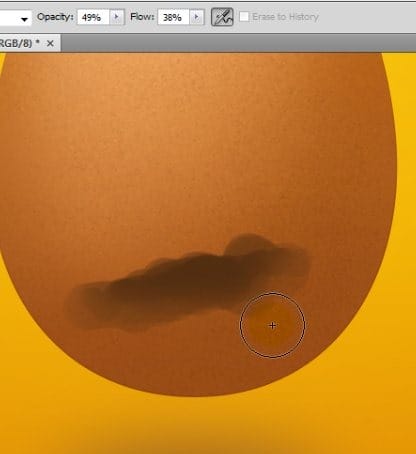Select the RGB/8 document tab
416x454 pixels.
[20, 43]
